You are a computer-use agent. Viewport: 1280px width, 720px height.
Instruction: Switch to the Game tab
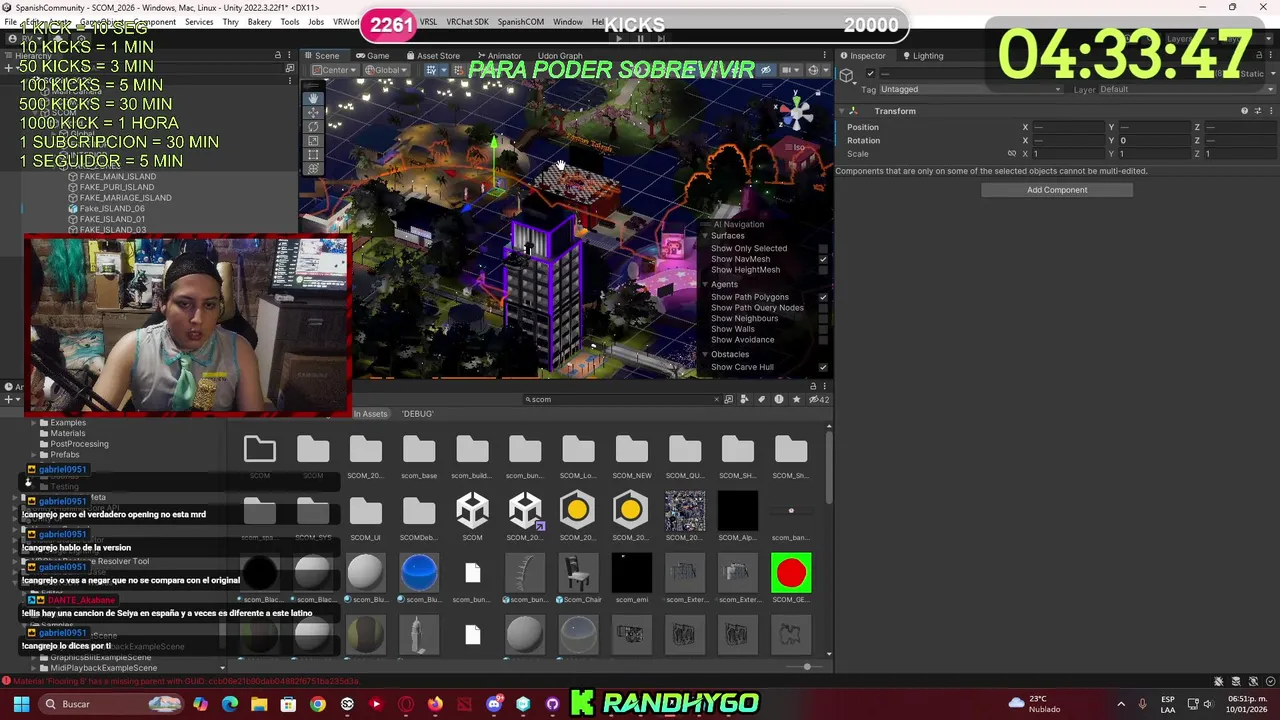tap(373, 56)
